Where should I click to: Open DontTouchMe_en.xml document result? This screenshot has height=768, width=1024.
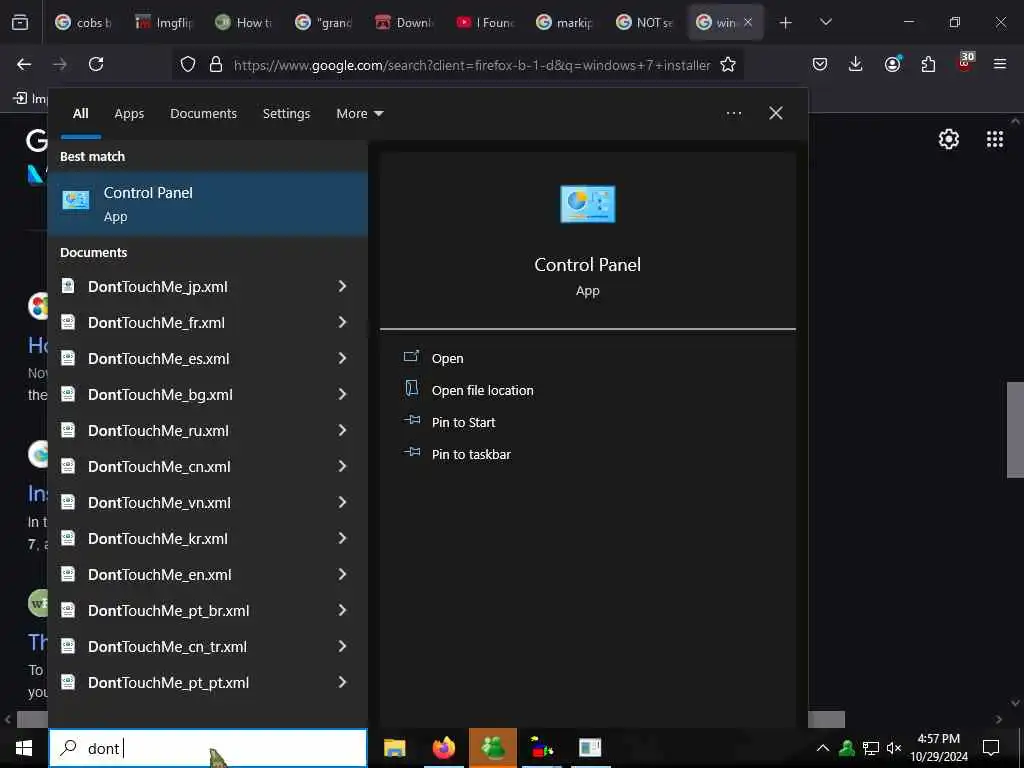point(208,574)
